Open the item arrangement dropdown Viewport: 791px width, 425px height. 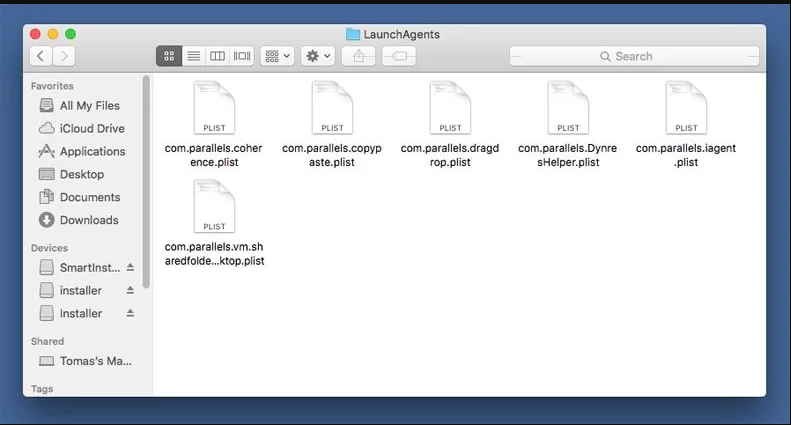(277, 56)
